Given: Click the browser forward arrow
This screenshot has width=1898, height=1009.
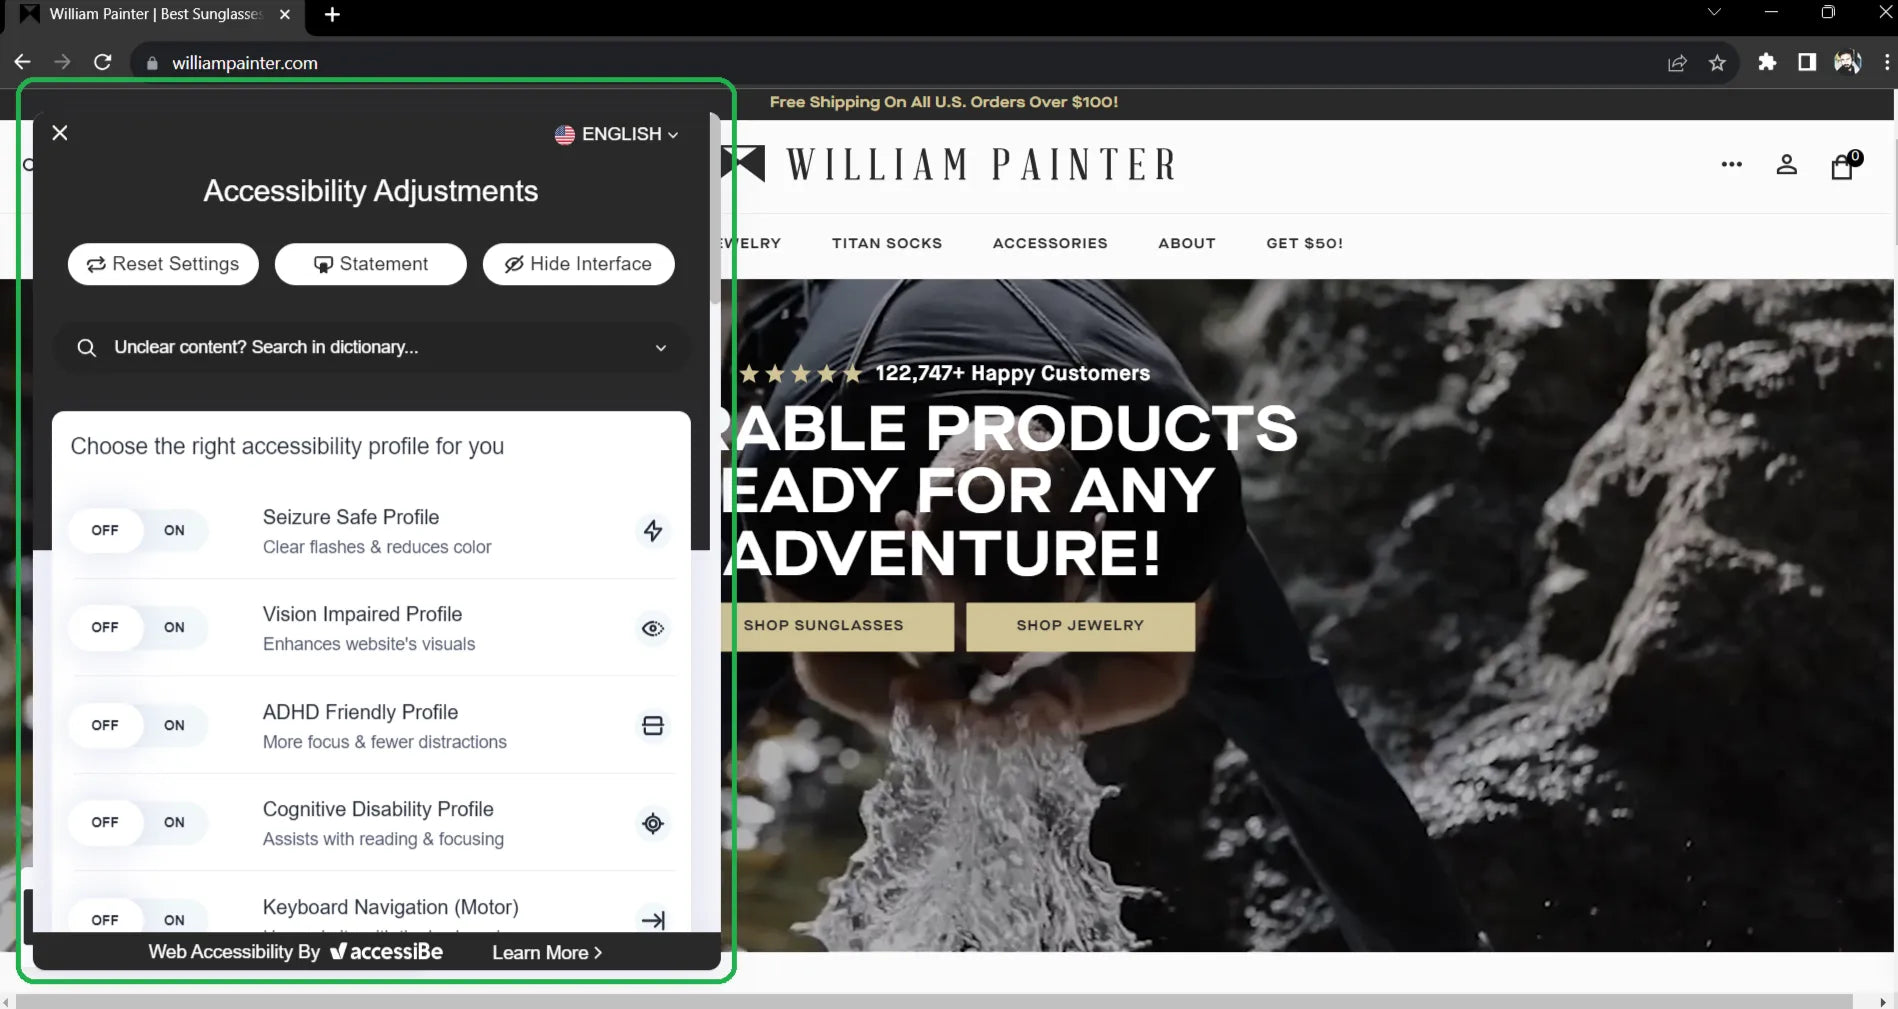Looking at the screenshot, I should (x=62, y=62).
